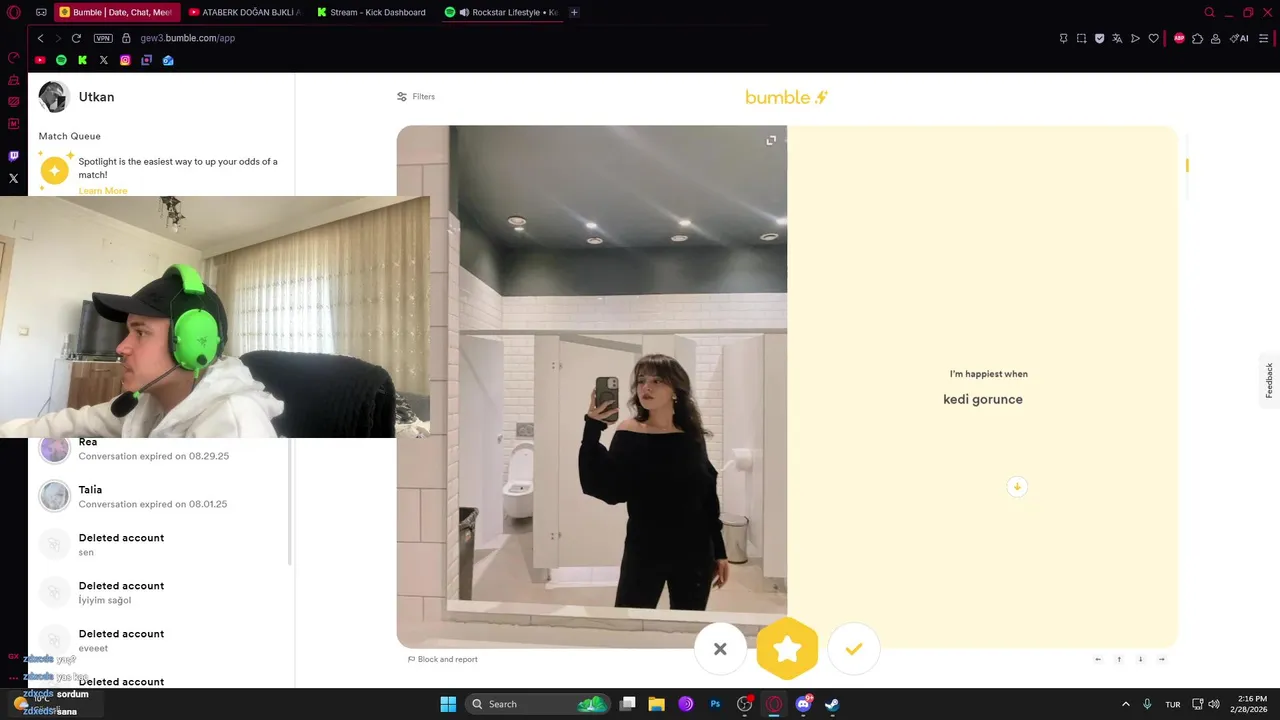This screenshot has width=1280, height=720.
Task: Show next profile section with down arrow
Action: (x=1017, y=487)
